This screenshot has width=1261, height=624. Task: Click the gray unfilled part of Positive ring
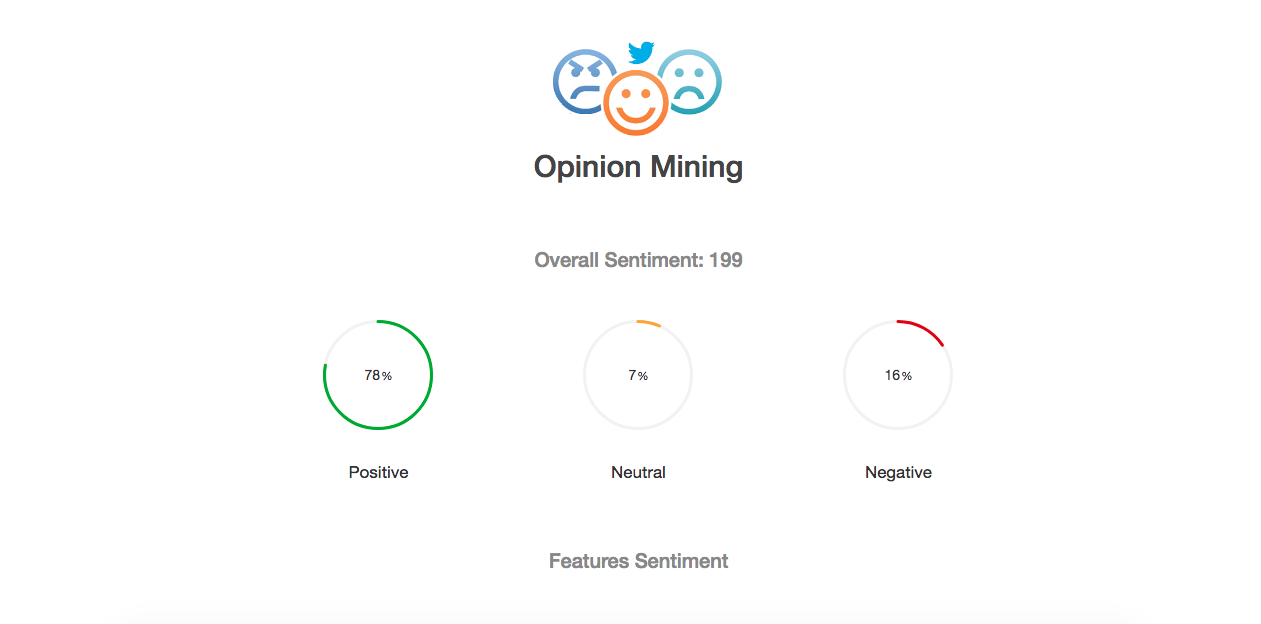click(x=340, y=337)
